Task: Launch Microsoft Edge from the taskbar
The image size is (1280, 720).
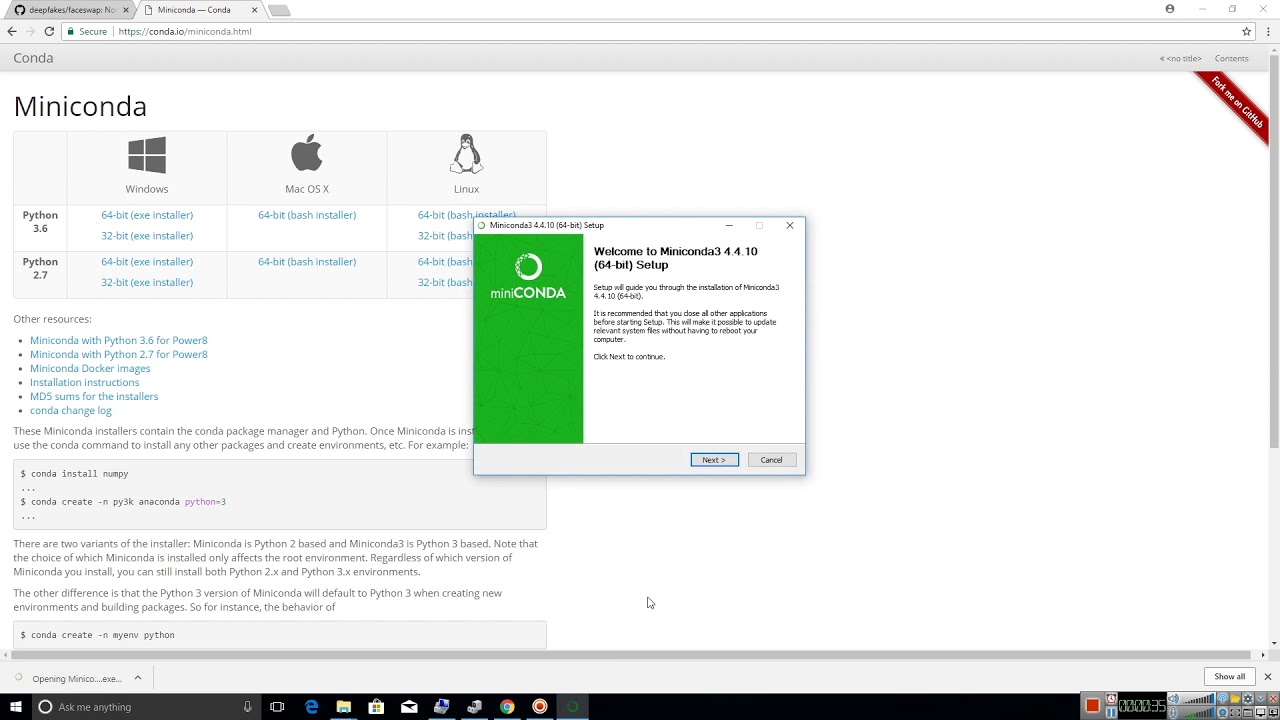Action: coord(312,707)
